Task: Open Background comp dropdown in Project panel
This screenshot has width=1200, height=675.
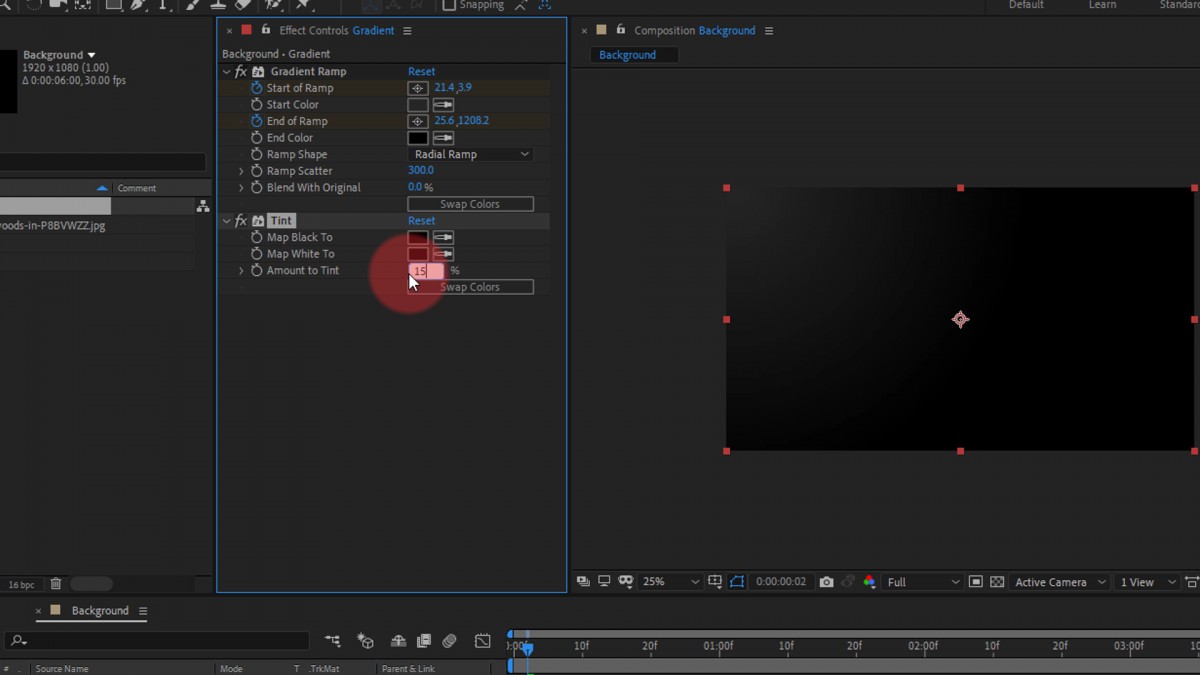Action: tap(92, 55)
